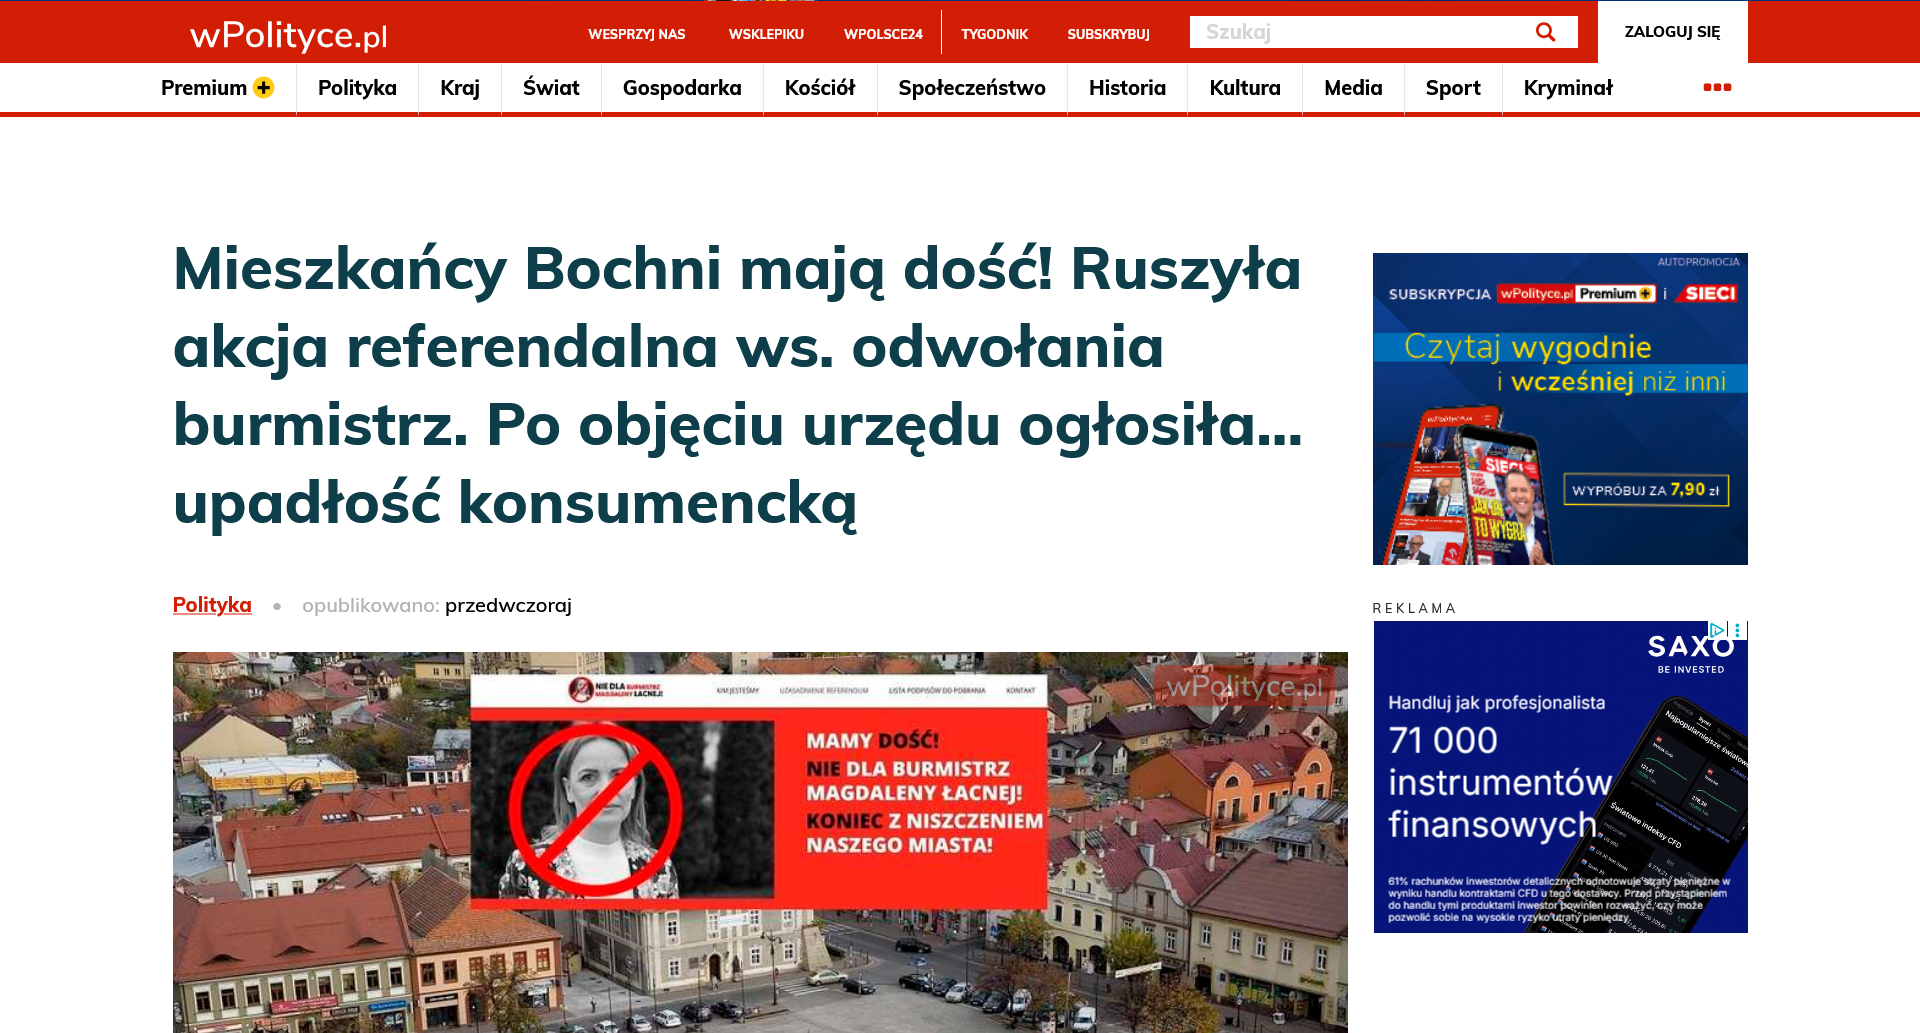Click the article photo of Bochnia

pos(759,842)
